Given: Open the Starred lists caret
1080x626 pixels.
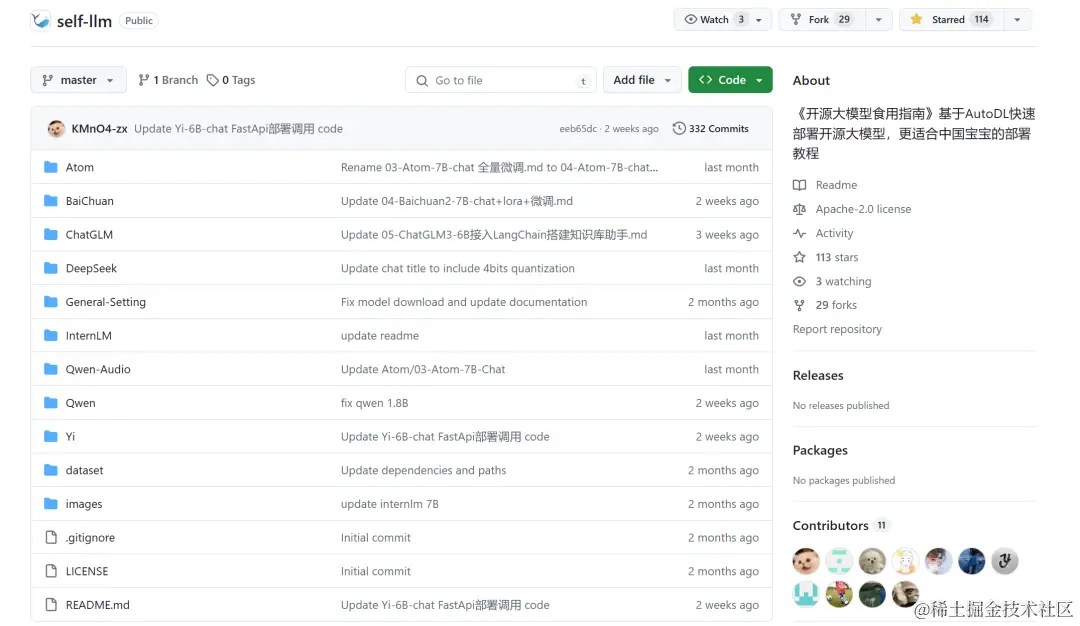Looking at the screenshot, I should (1017, 20).
